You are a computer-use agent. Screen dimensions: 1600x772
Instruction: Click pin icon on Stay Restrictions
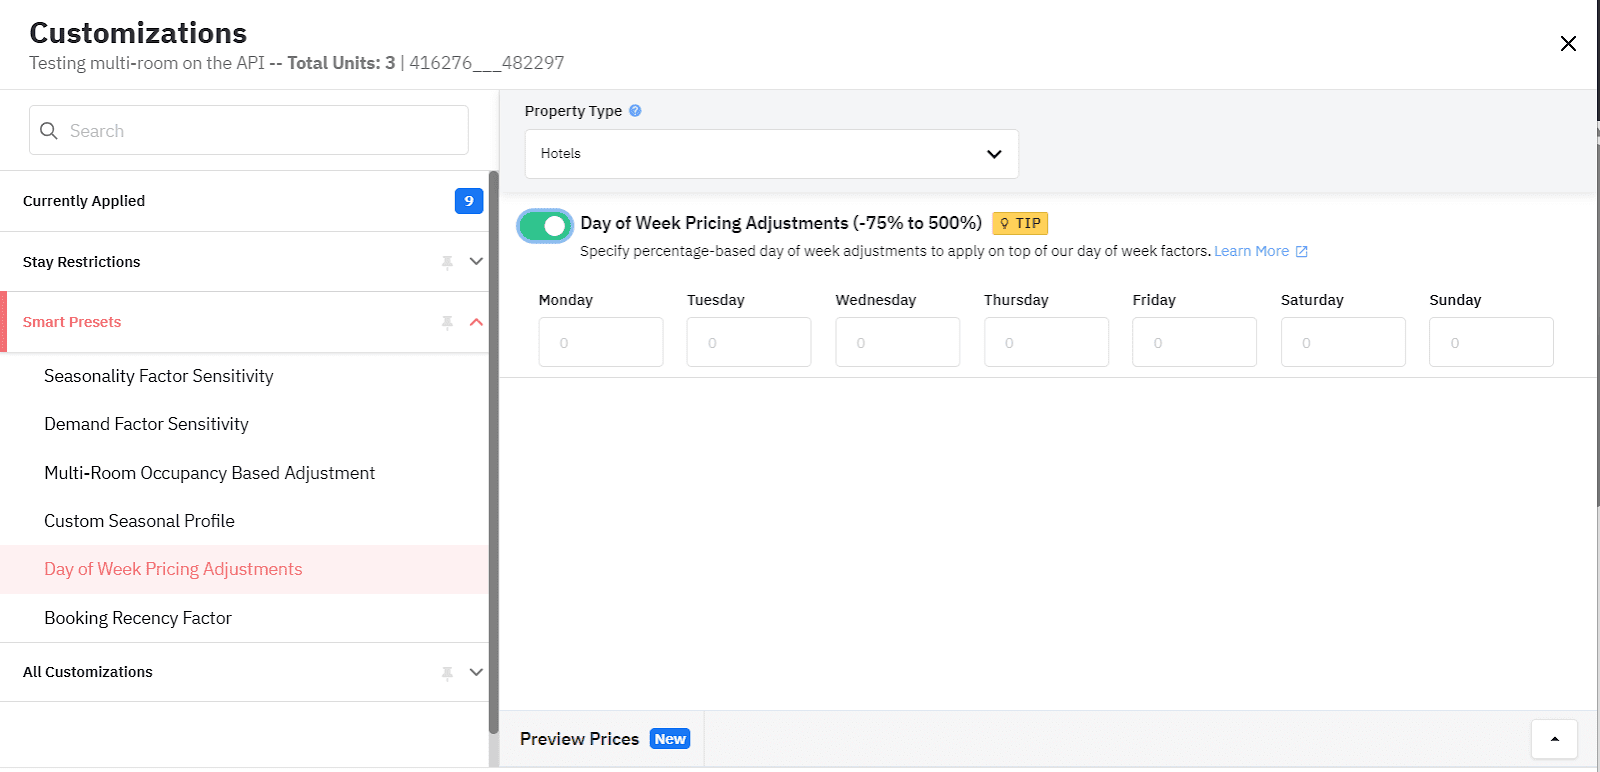click(447, 262)
